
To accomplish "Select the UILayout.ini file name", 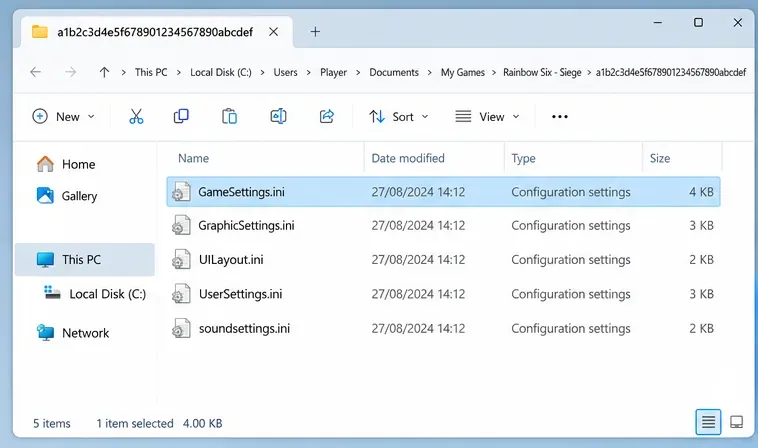I will tap(231, 260).
